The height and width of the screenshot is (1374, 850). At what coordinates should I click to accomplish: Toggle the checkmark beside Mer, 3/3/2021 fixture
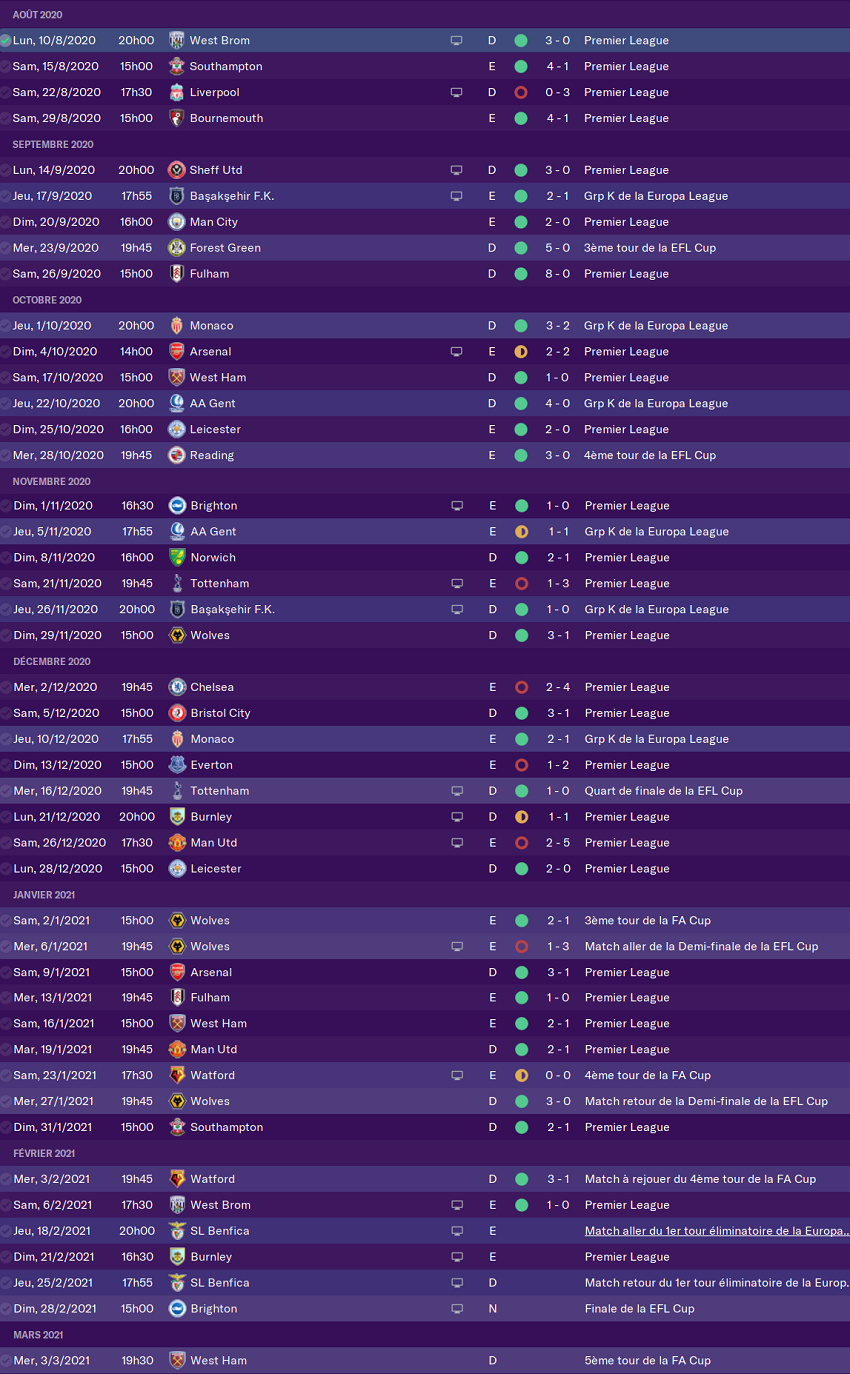6,1361
